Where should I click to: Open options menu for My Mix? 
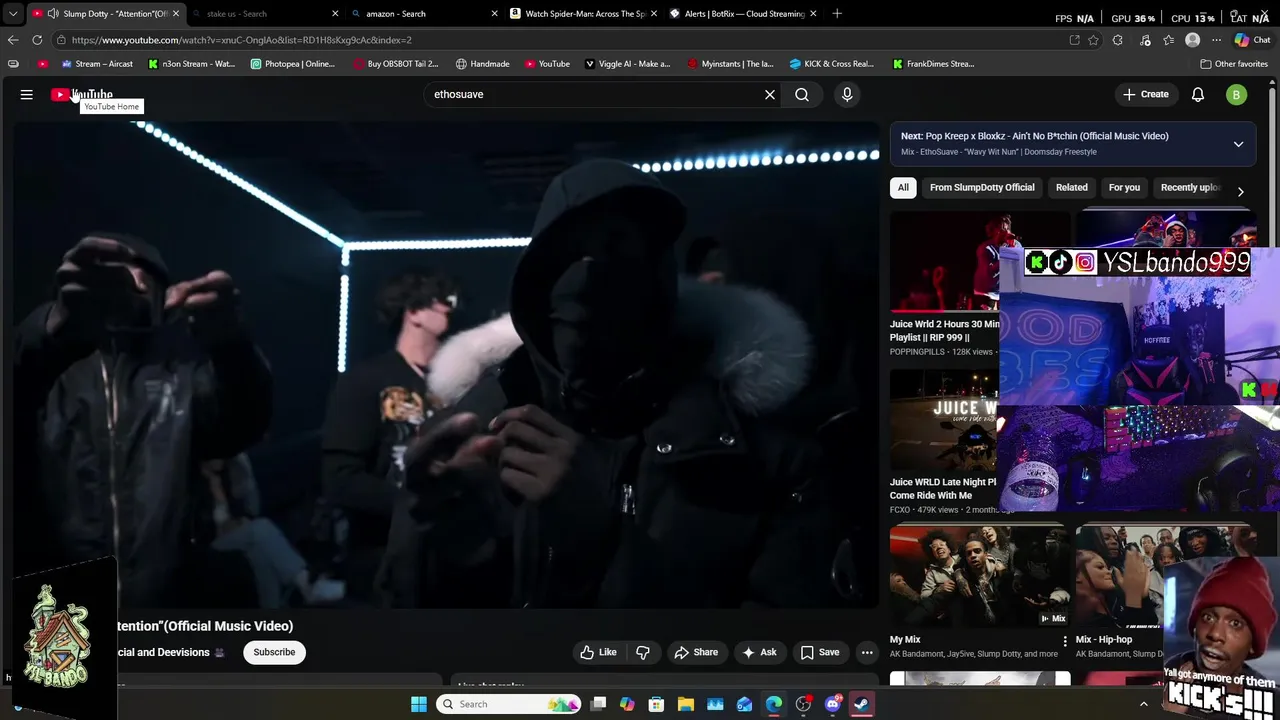(x=1064, y=641)
